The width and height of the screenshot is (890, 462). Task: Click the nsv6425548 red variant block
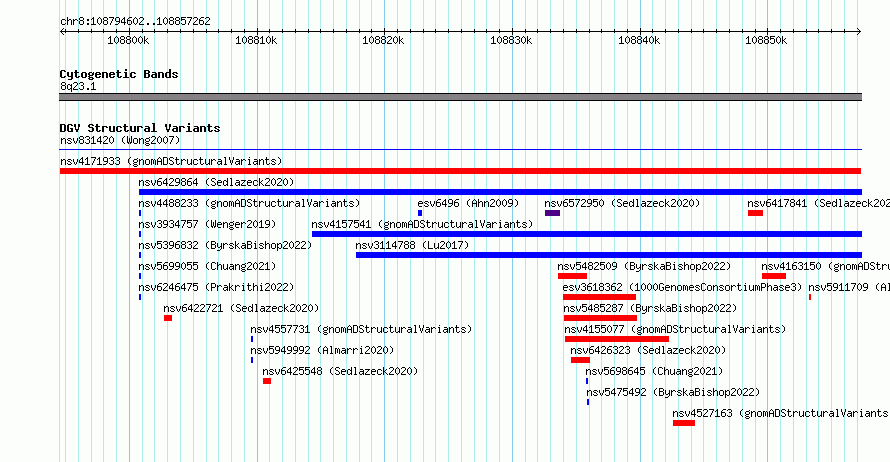267,381
